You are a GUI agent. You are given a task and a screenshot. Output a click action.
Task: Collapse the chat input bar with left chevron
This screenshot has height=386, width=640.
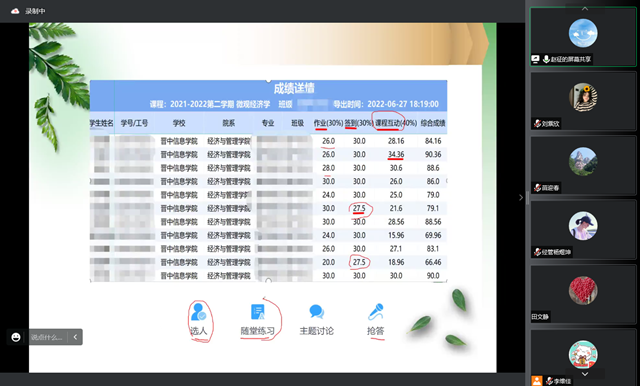75,337
